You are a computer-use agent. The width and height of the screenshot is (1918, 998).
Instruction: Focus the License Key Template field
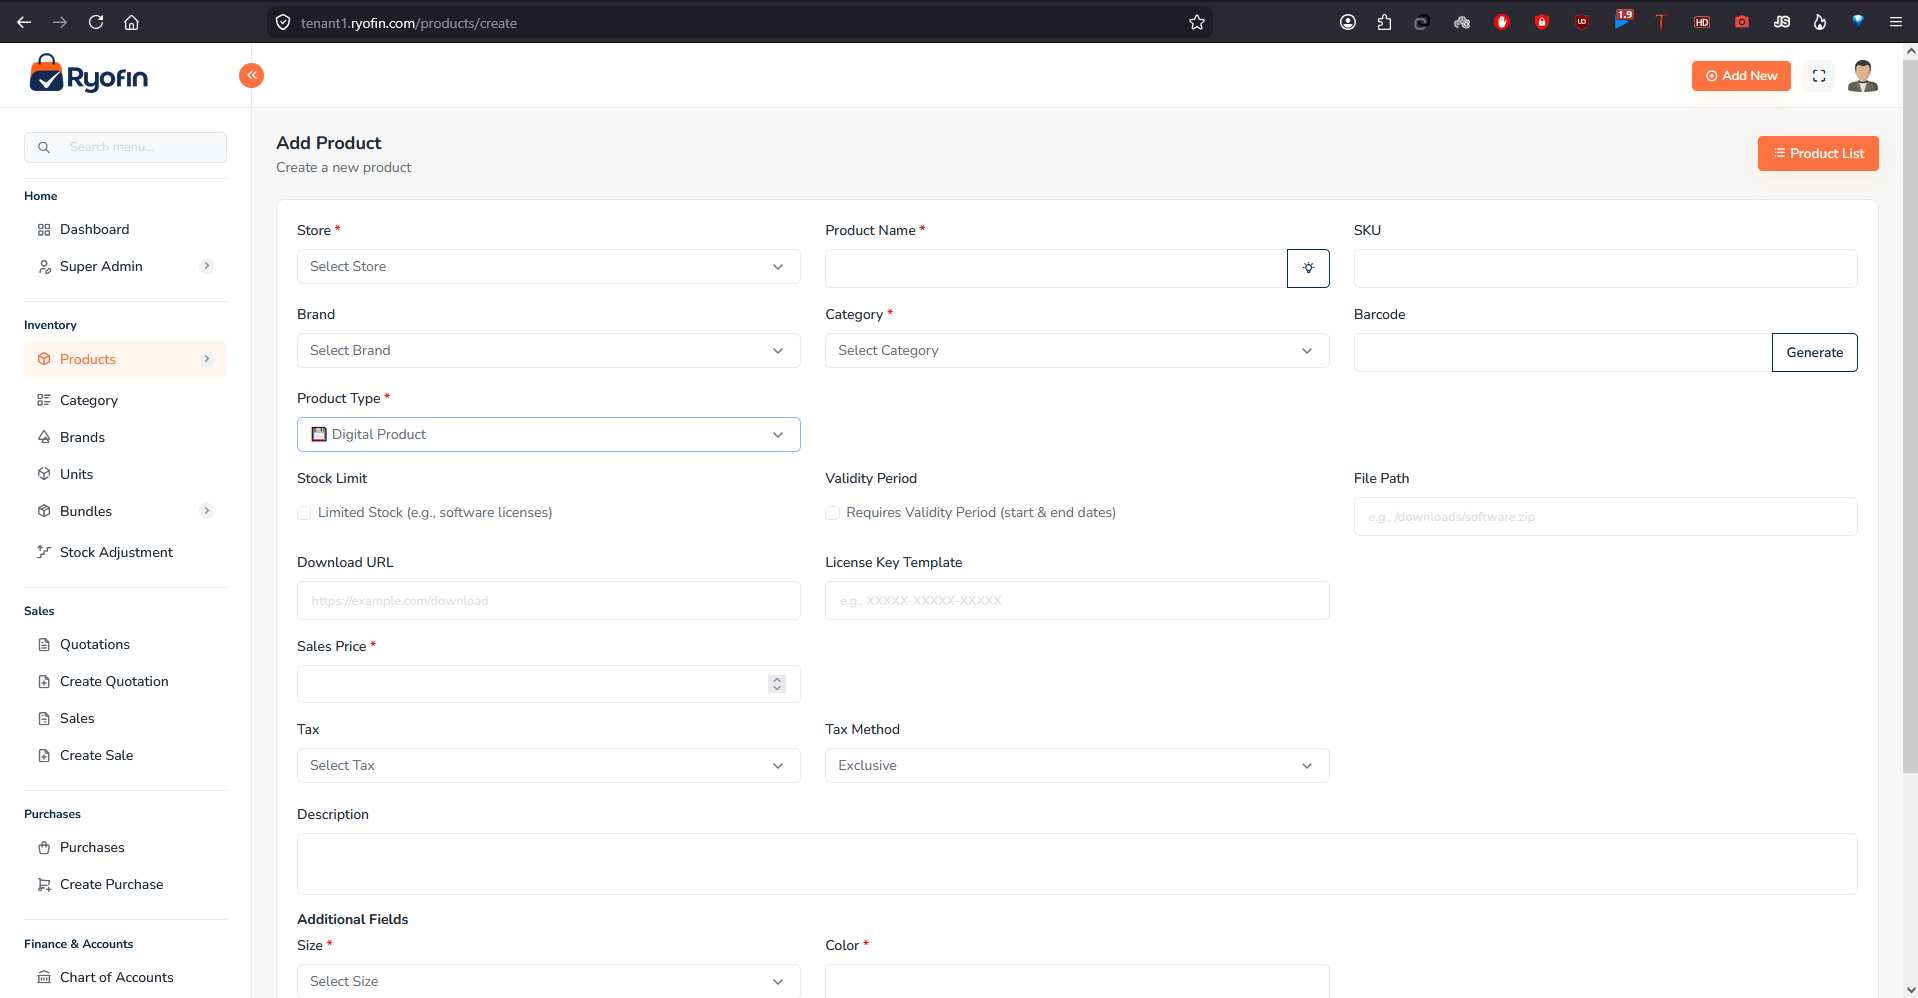(x=1077, y=600)
